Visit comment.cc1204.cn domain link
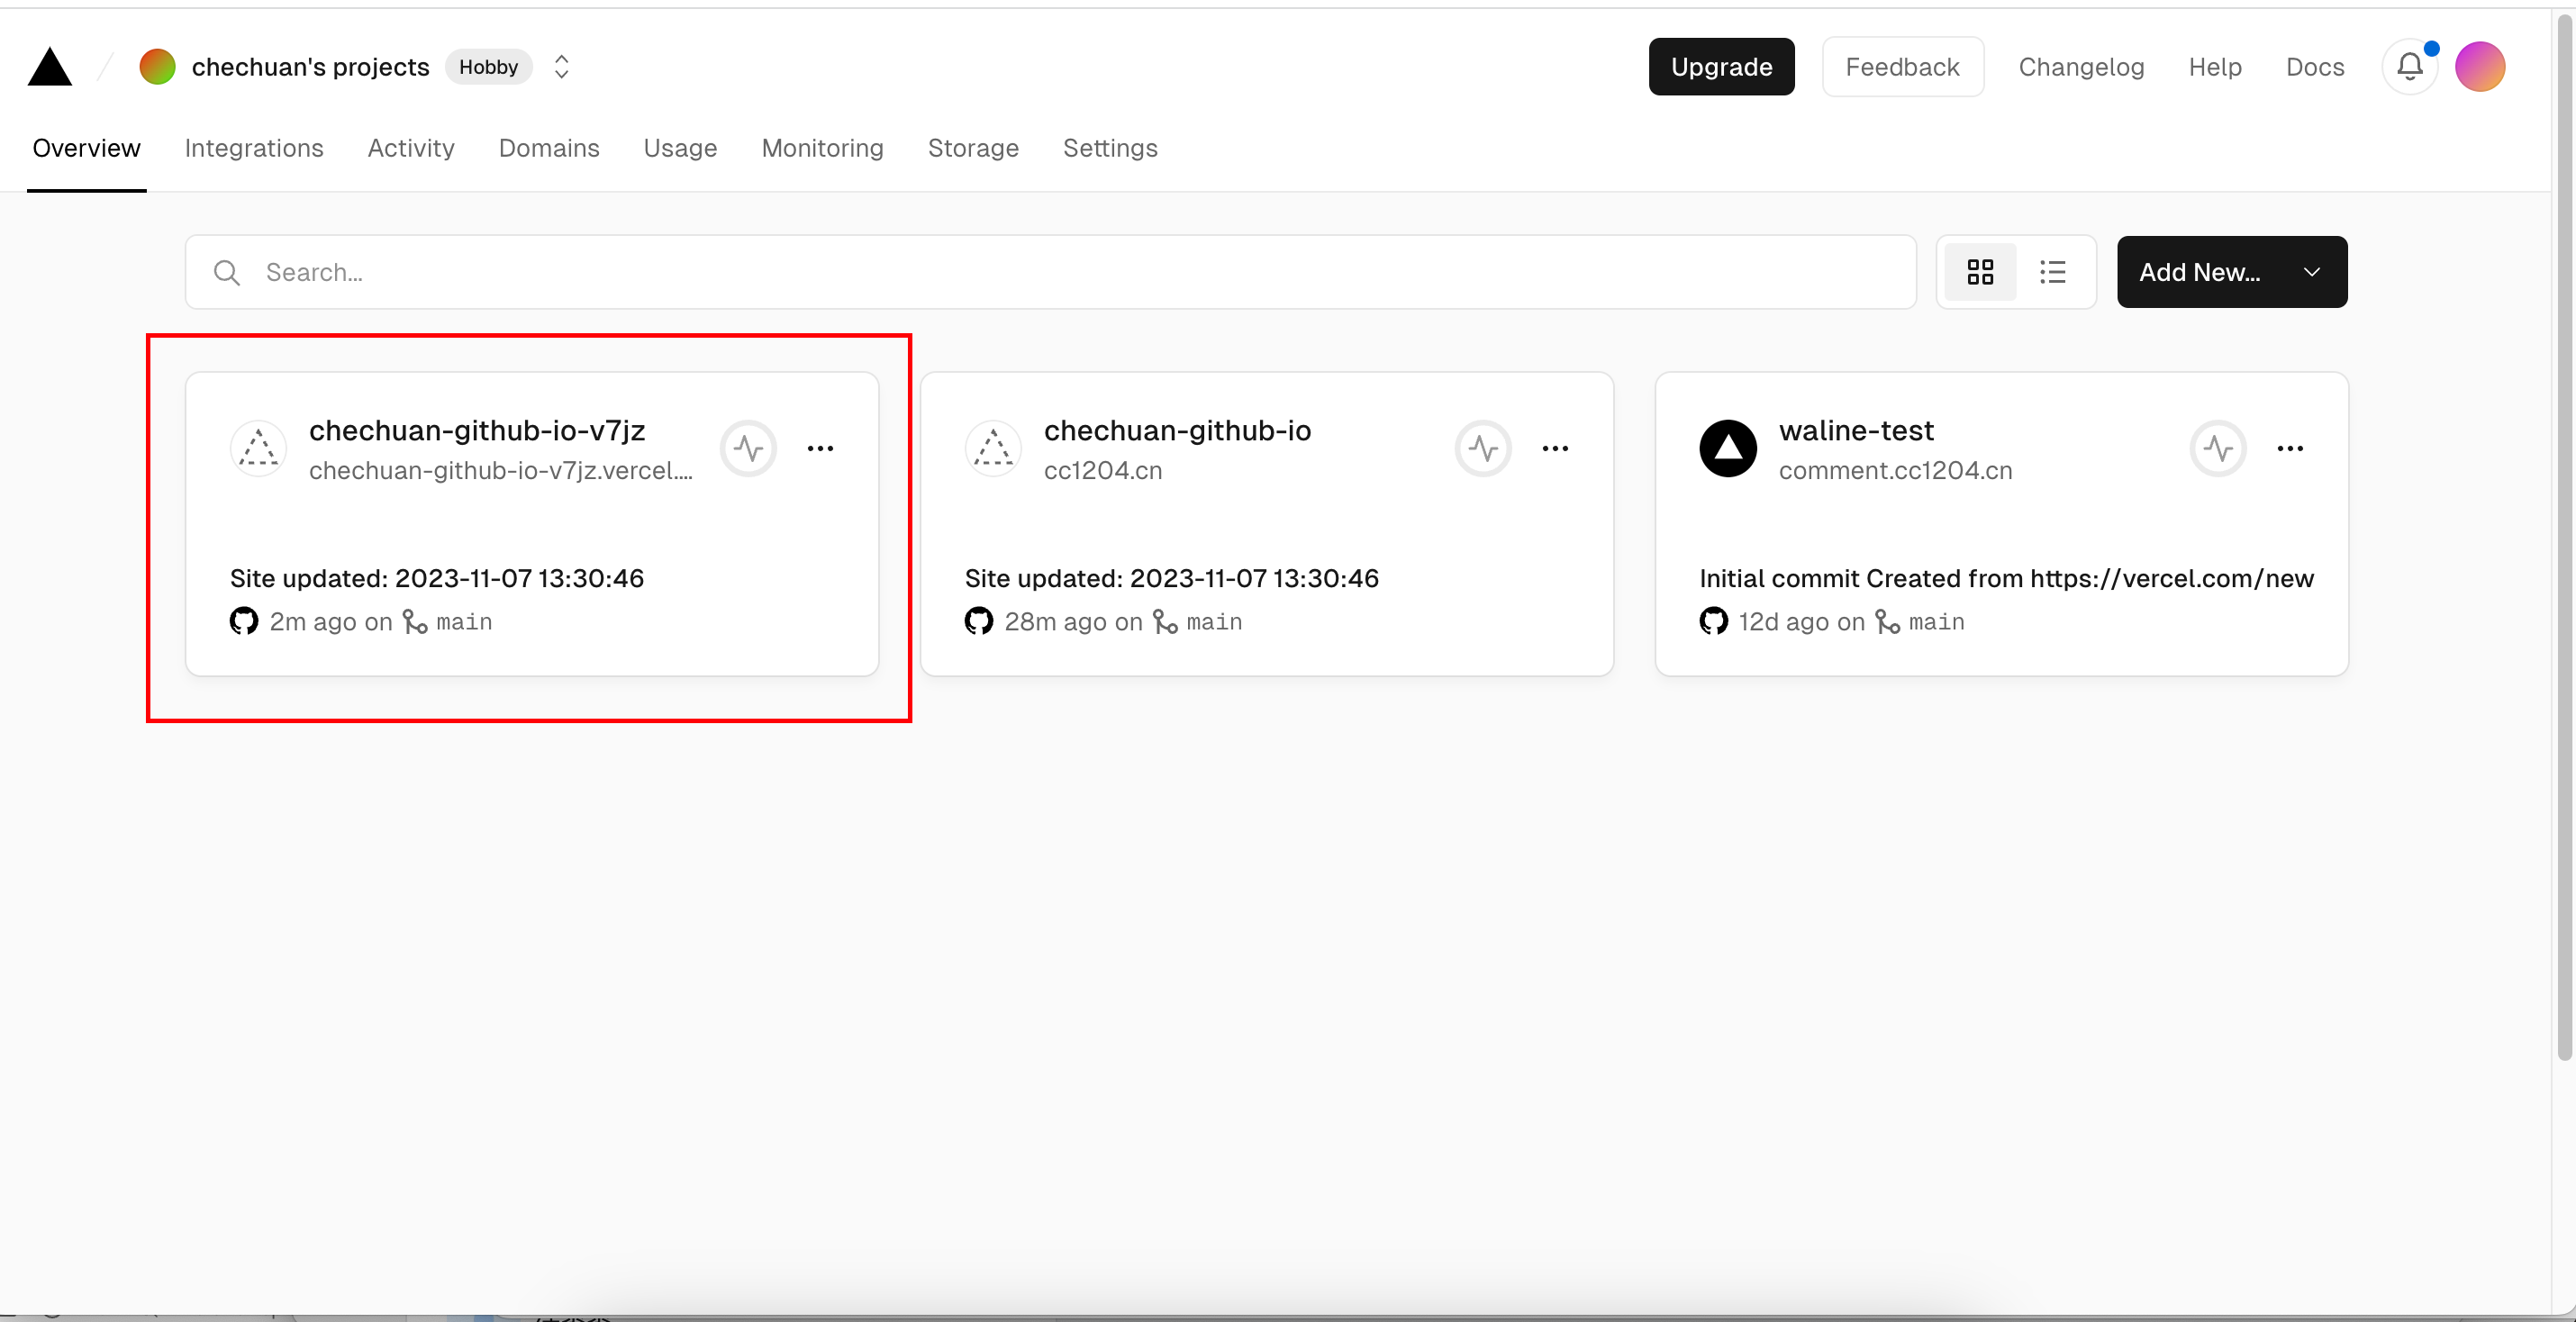The width and height of the screenshot is (2576, 1322). click(1895, 470)
